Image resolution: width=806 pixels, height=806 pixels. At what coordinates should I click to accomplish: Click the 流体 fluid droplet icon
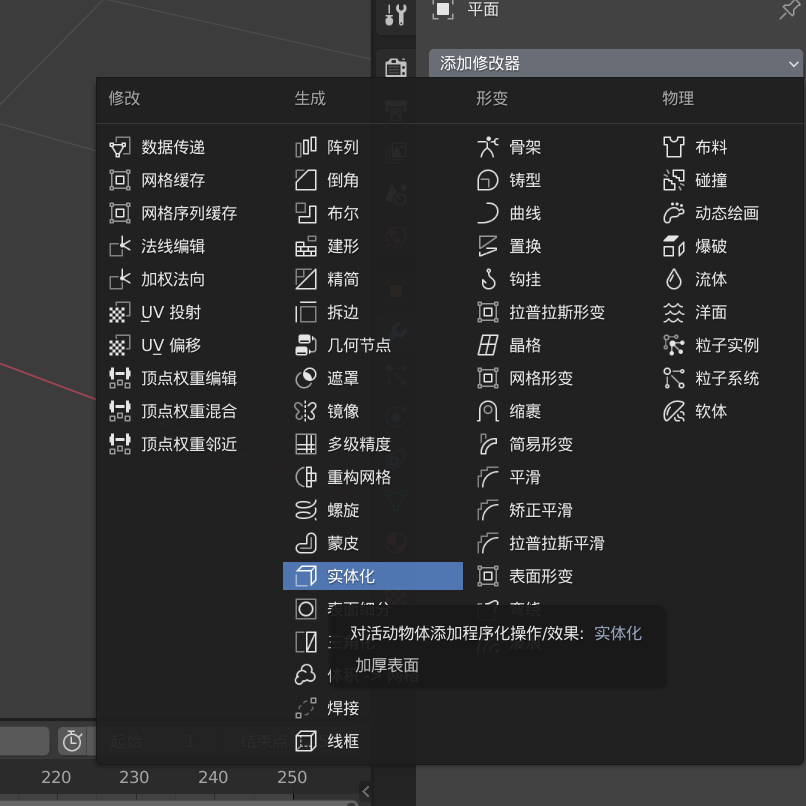[x=674, y=279]
